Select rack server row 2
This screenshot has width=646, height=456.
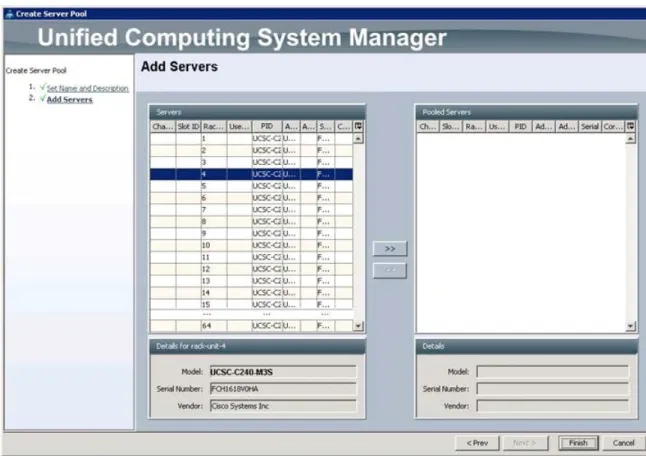(251, 151)
